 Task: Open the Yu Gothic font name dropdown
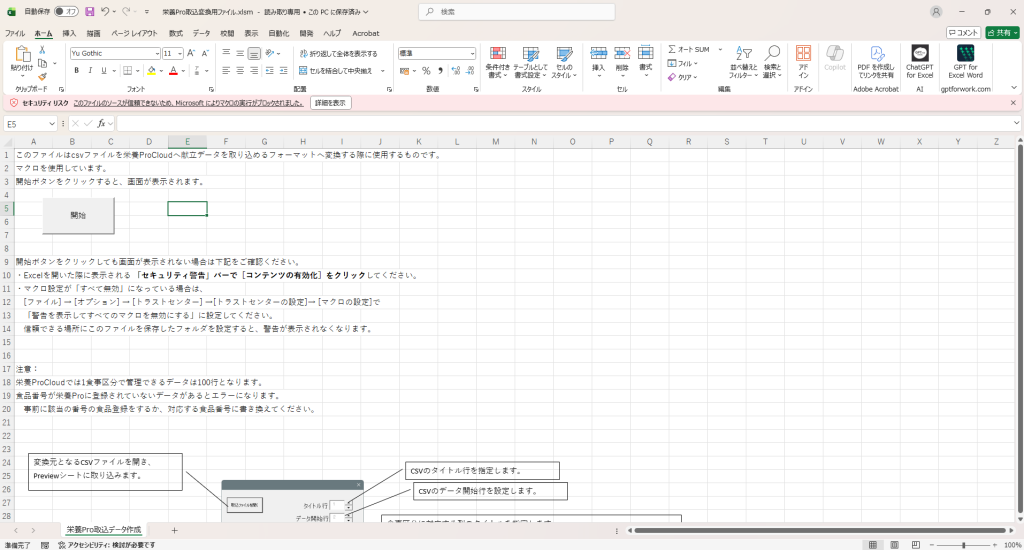tap(156, 53)
